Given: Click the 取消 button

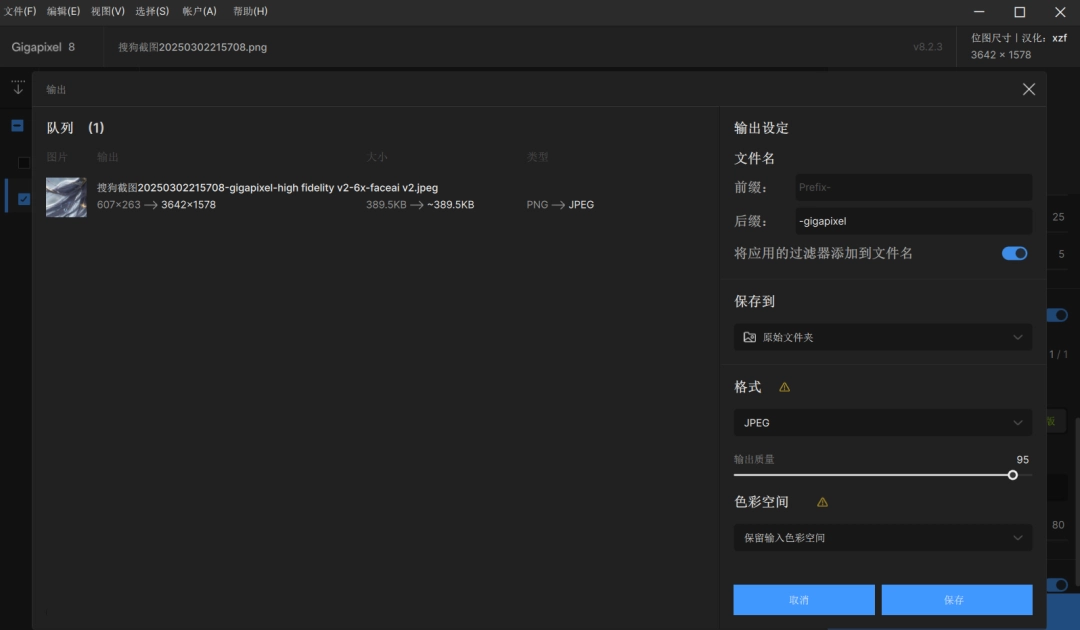Looking at the screenshot, I should coord(804,600).
